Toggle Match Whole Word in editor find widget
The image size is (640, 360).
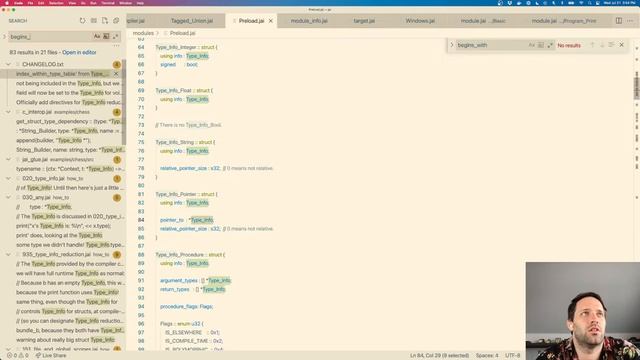[541, 45]
